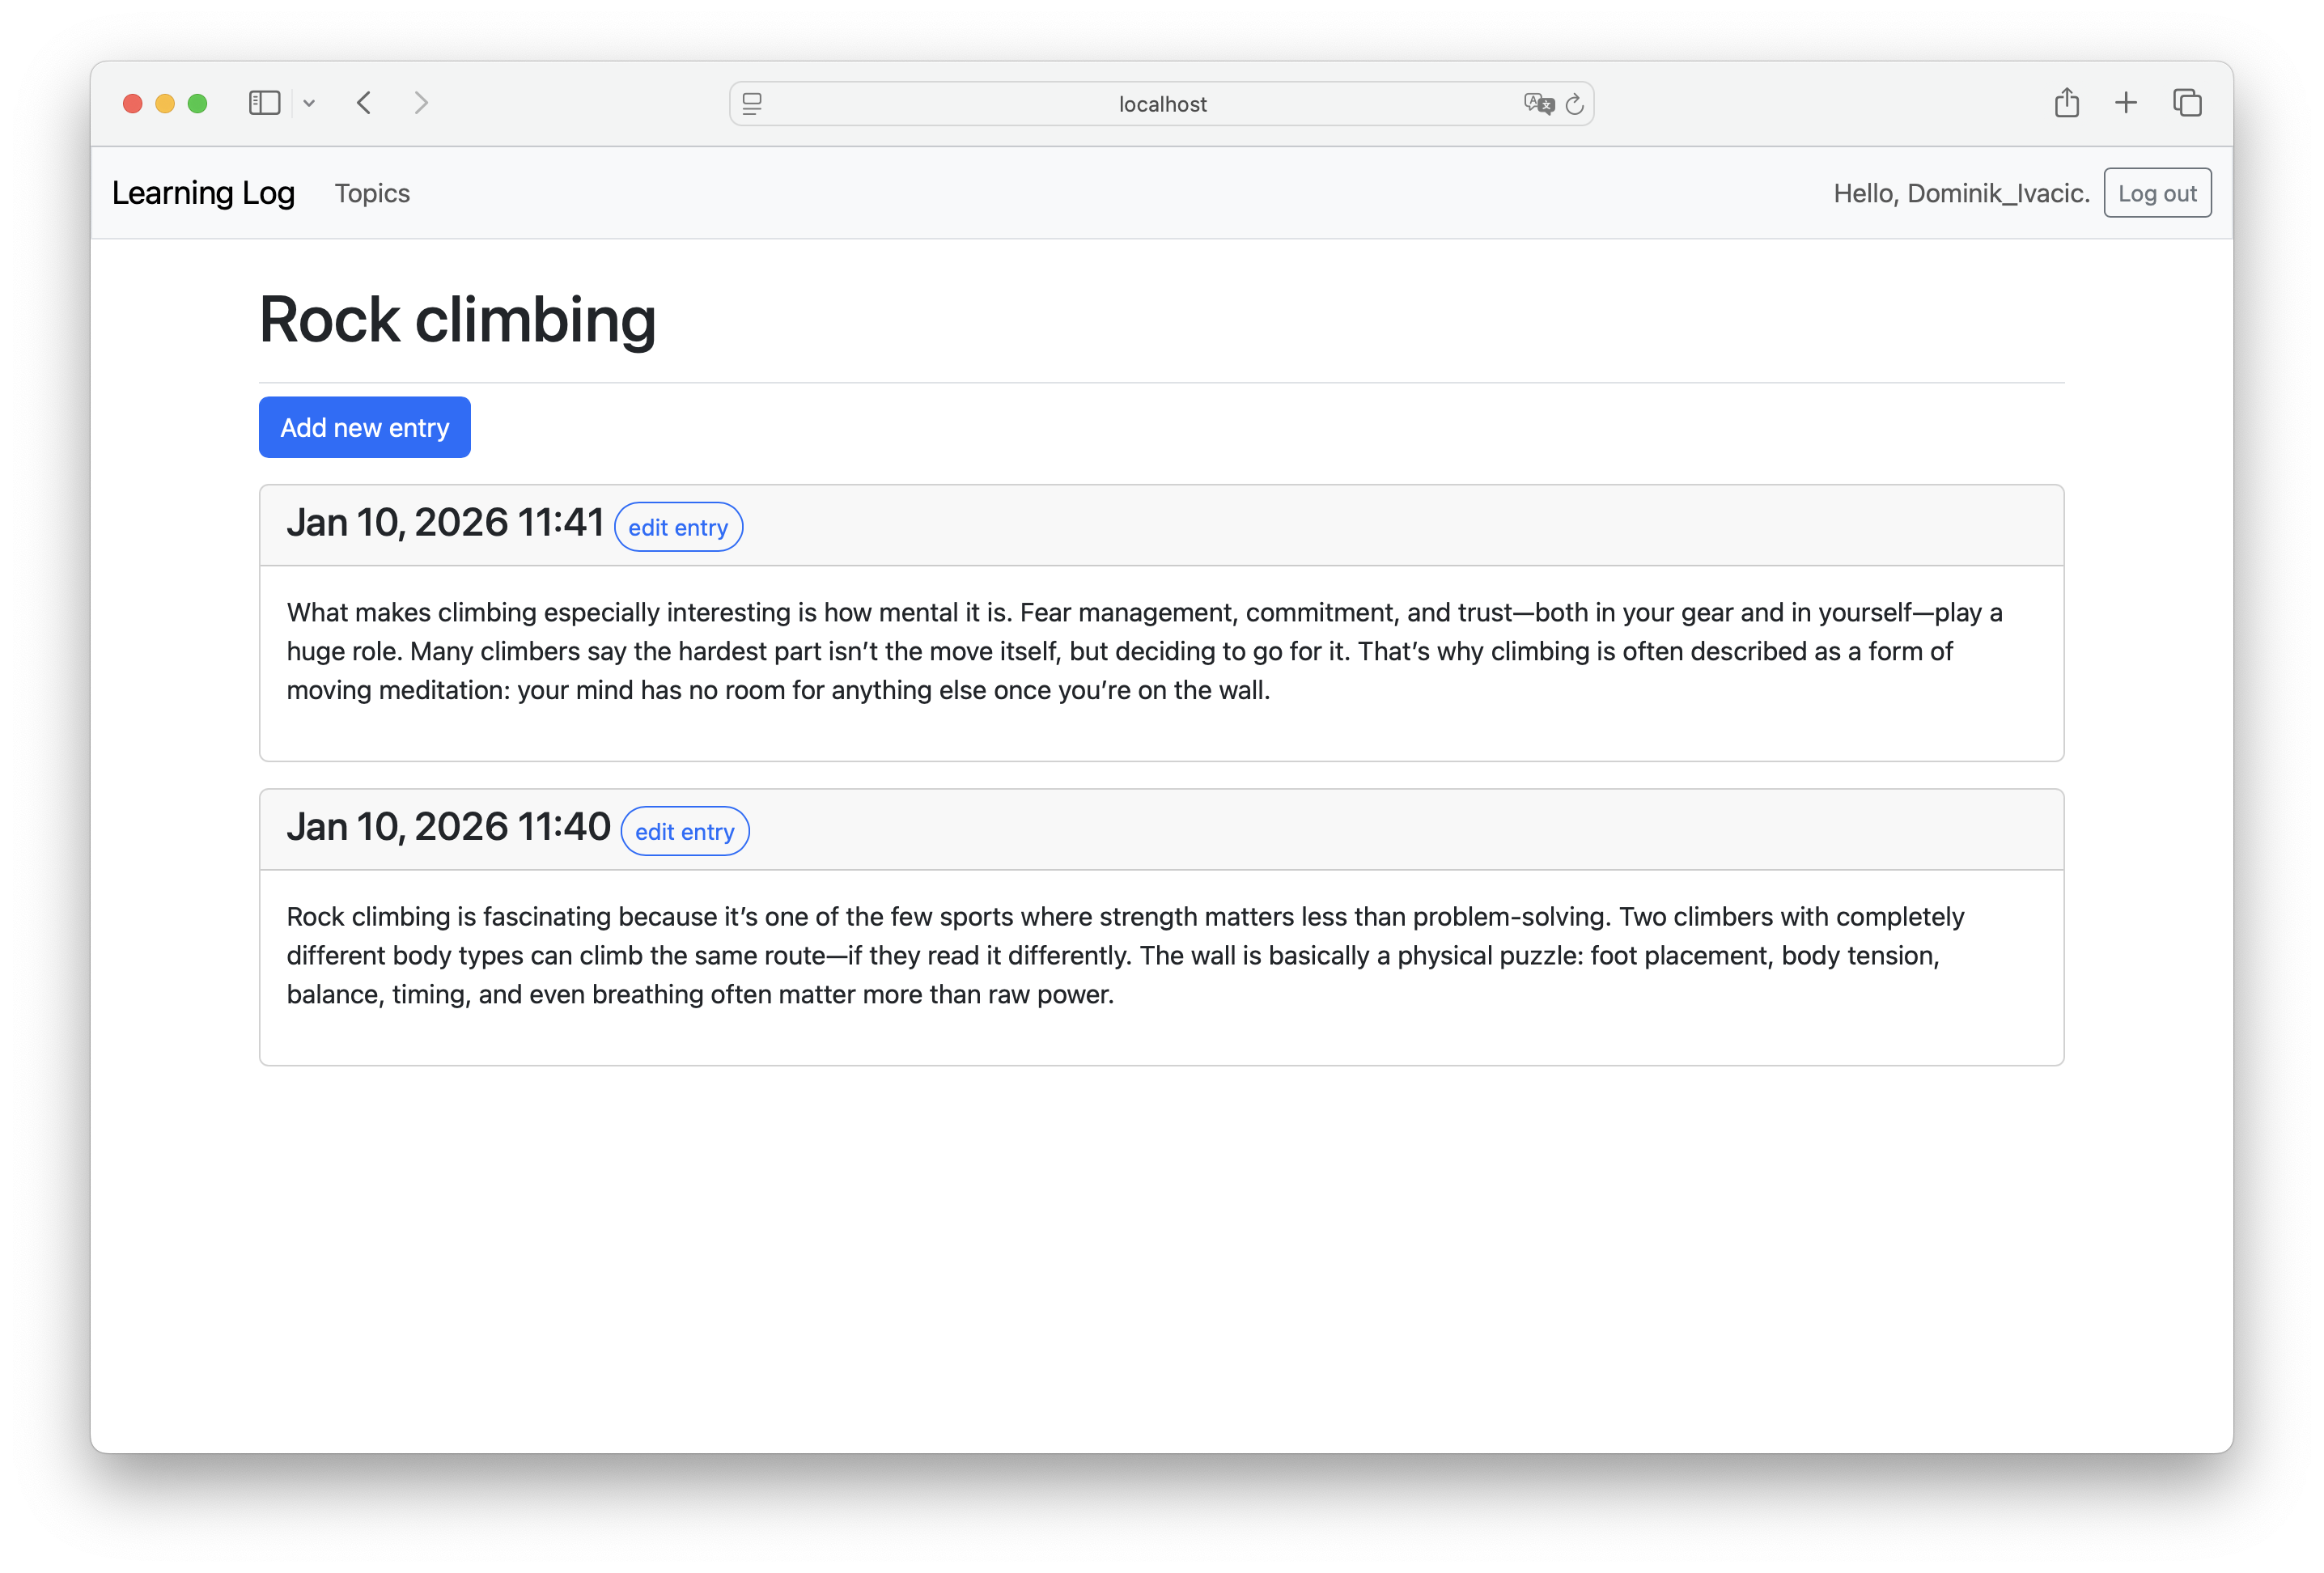The height and width of the screenshot is (1573, 2324).
Task: Click the localhost address bar
Action: pyautogui.click(x=1161, y=103)
